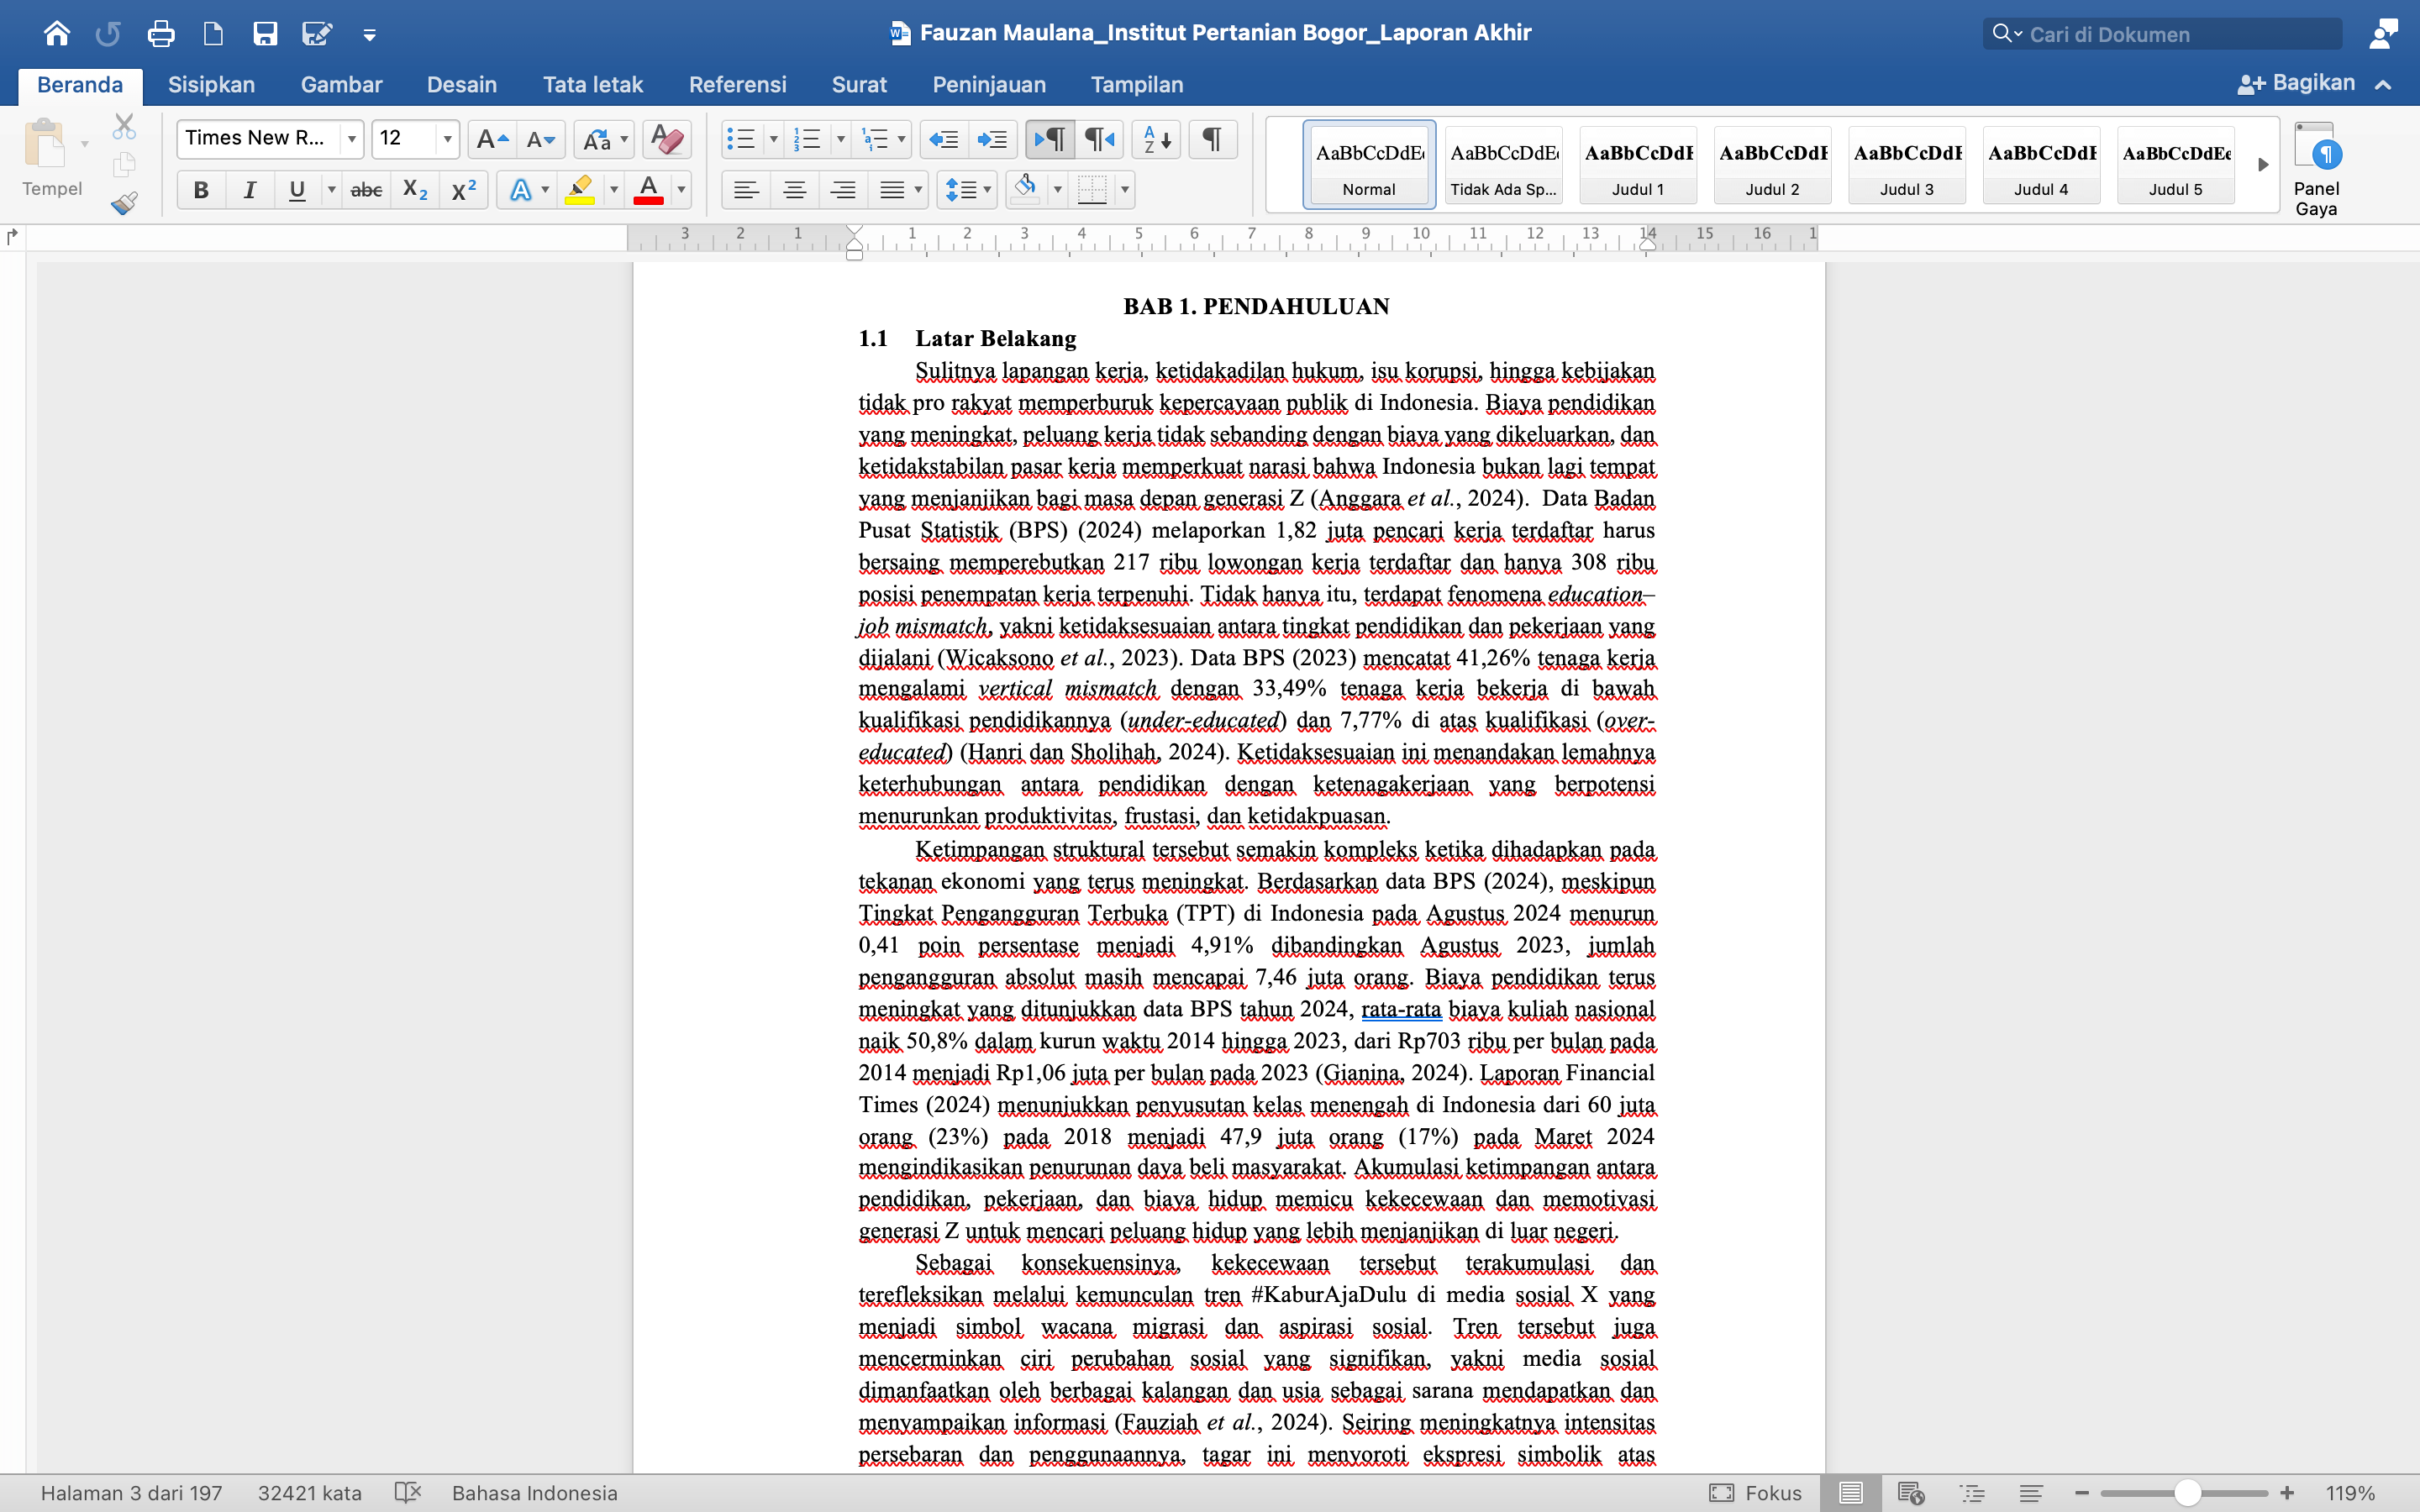Apply the Judul 2 style
Screen dimensions: 2420x1512
tap(1772, 164)
